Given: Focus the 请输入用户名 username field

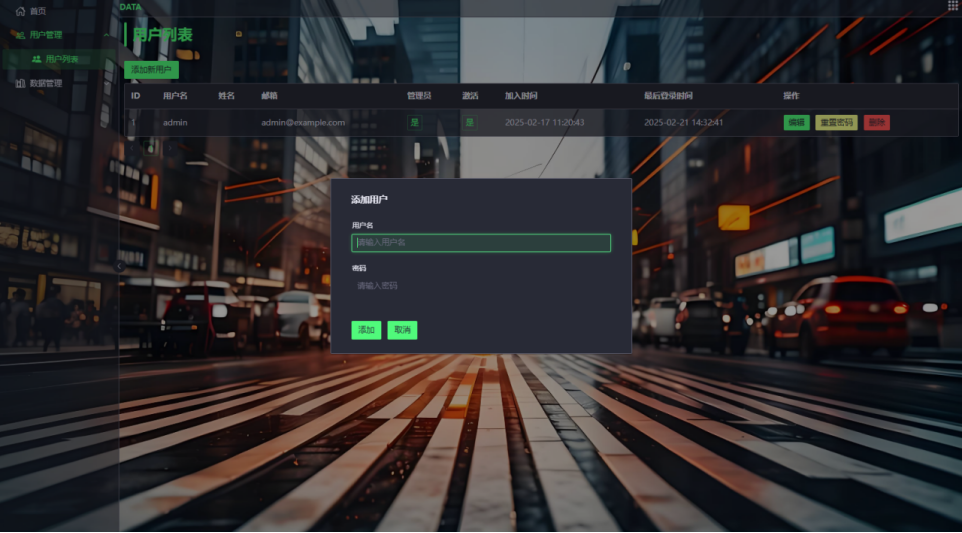Looking at the screenshot, I should (x=481, y=243).
